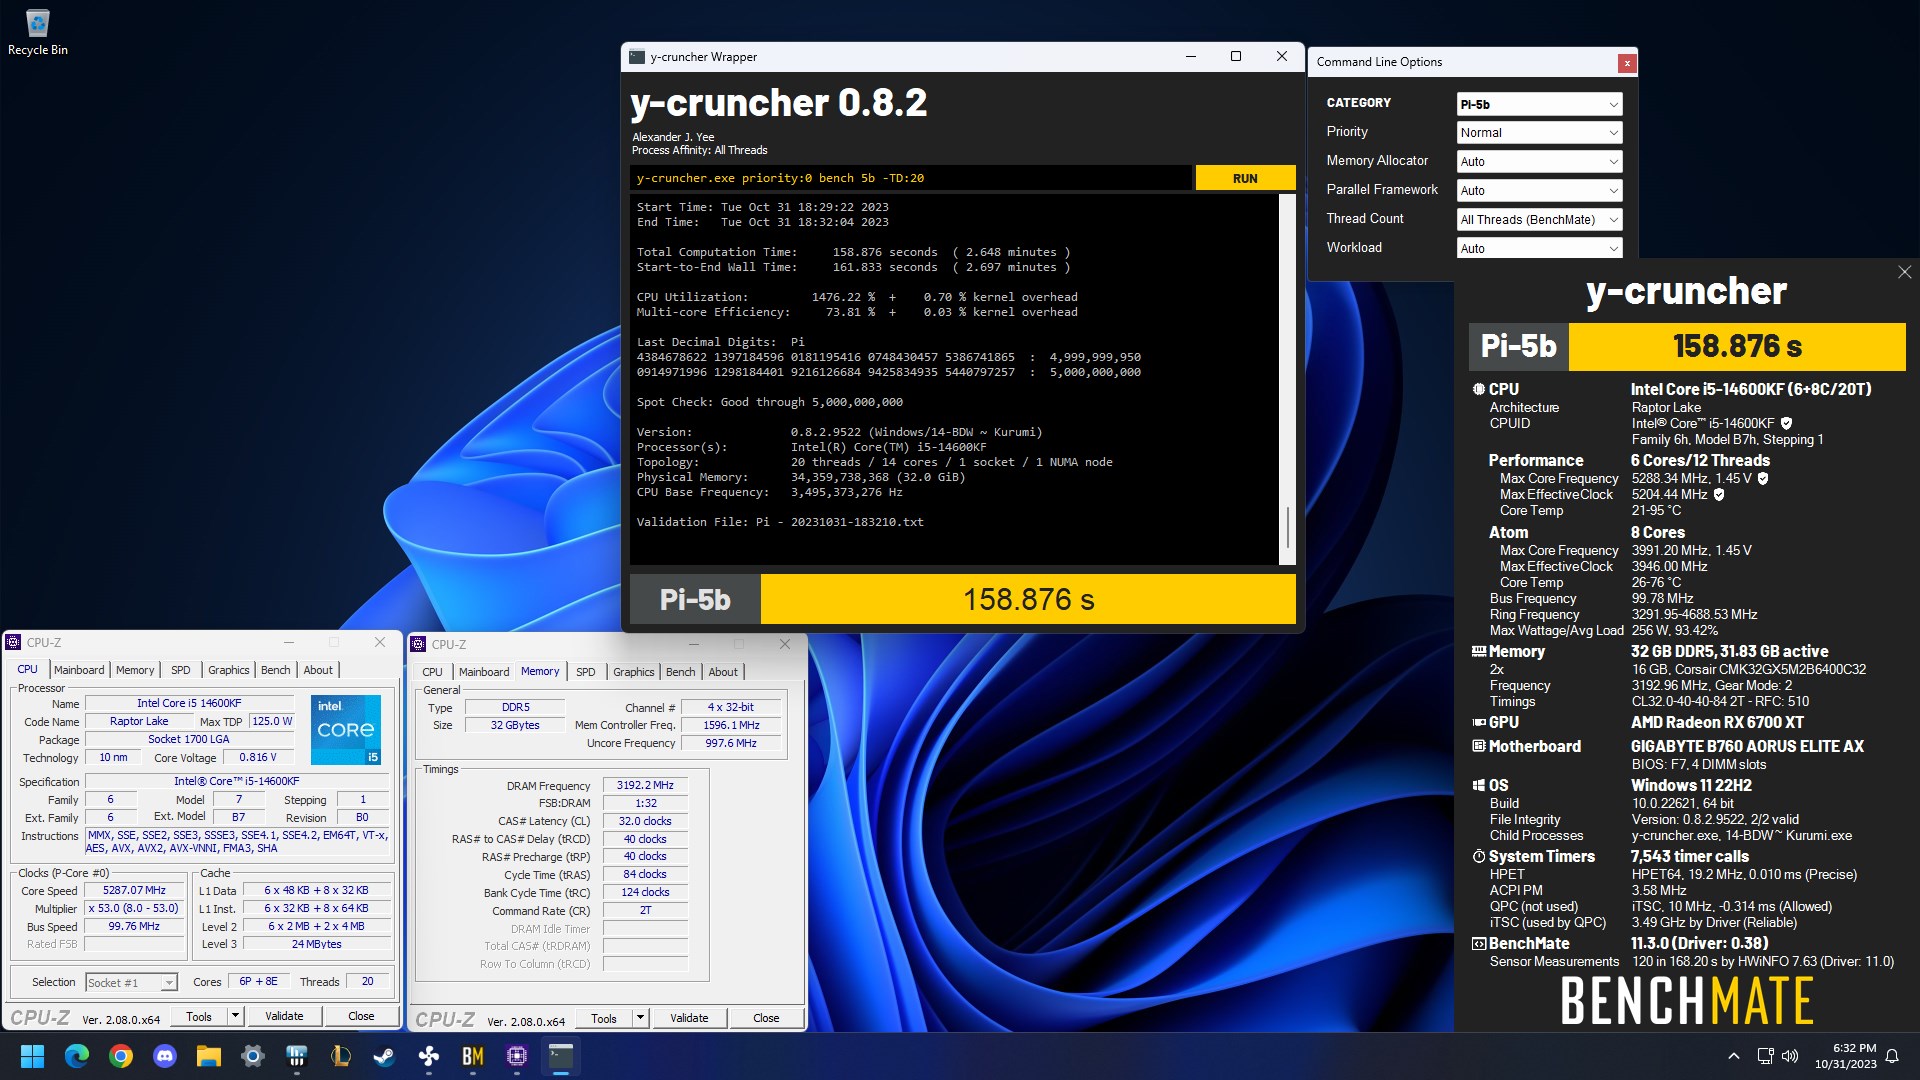Open the HWiNFO taskbar icon
Image resolution: width=1920 pixels, height=1080 pixels.
coord(297,1056)
